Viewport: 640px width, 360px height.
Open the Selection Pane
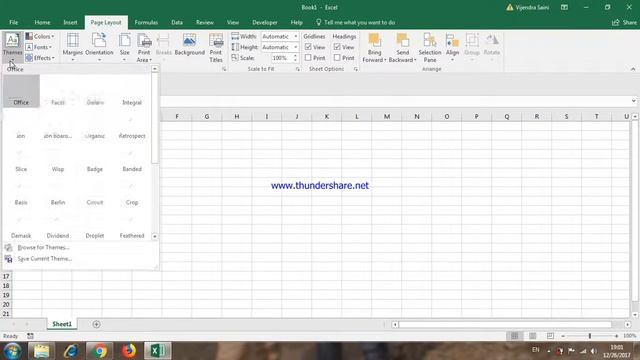click(430, 48)
